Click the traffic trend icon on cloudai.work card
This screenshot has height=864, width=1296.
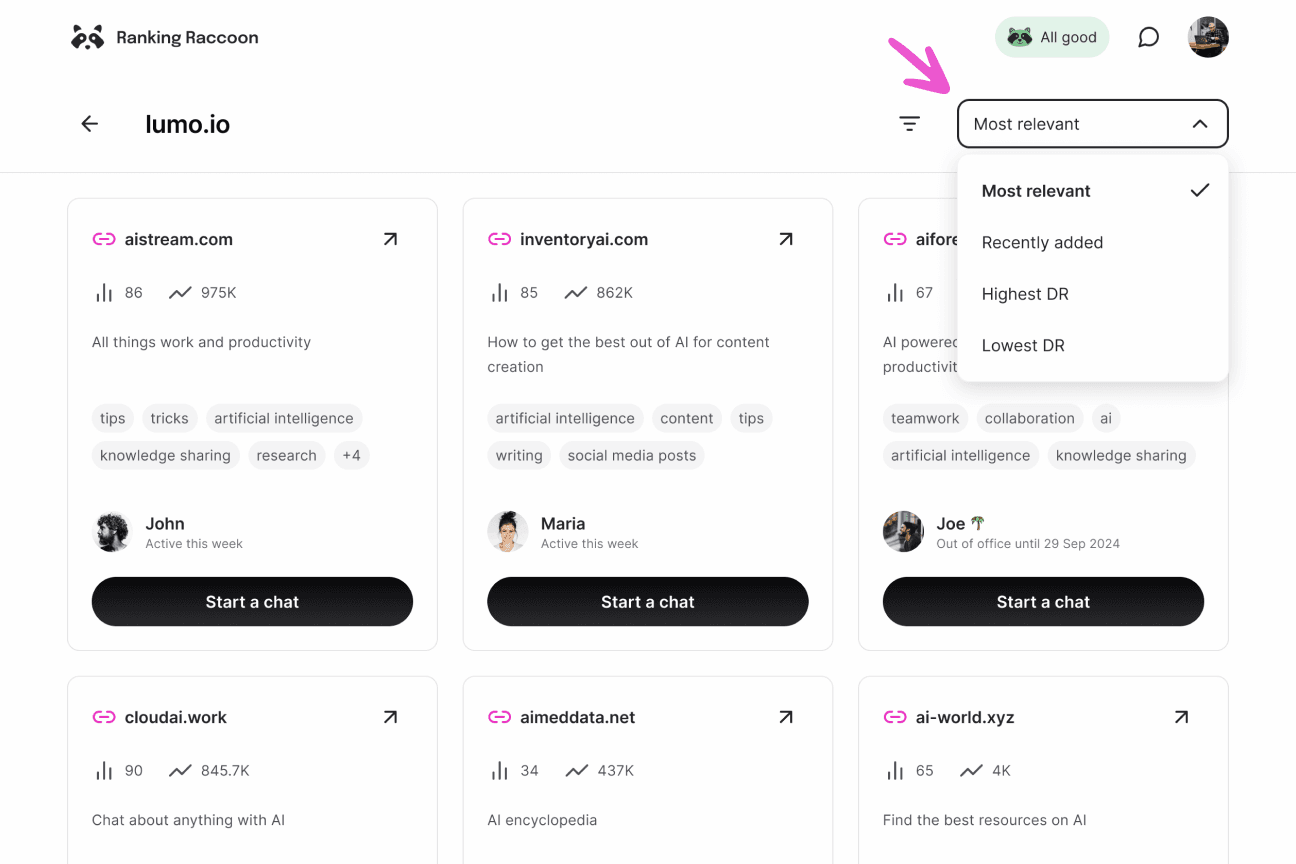[x=180, y=770]
